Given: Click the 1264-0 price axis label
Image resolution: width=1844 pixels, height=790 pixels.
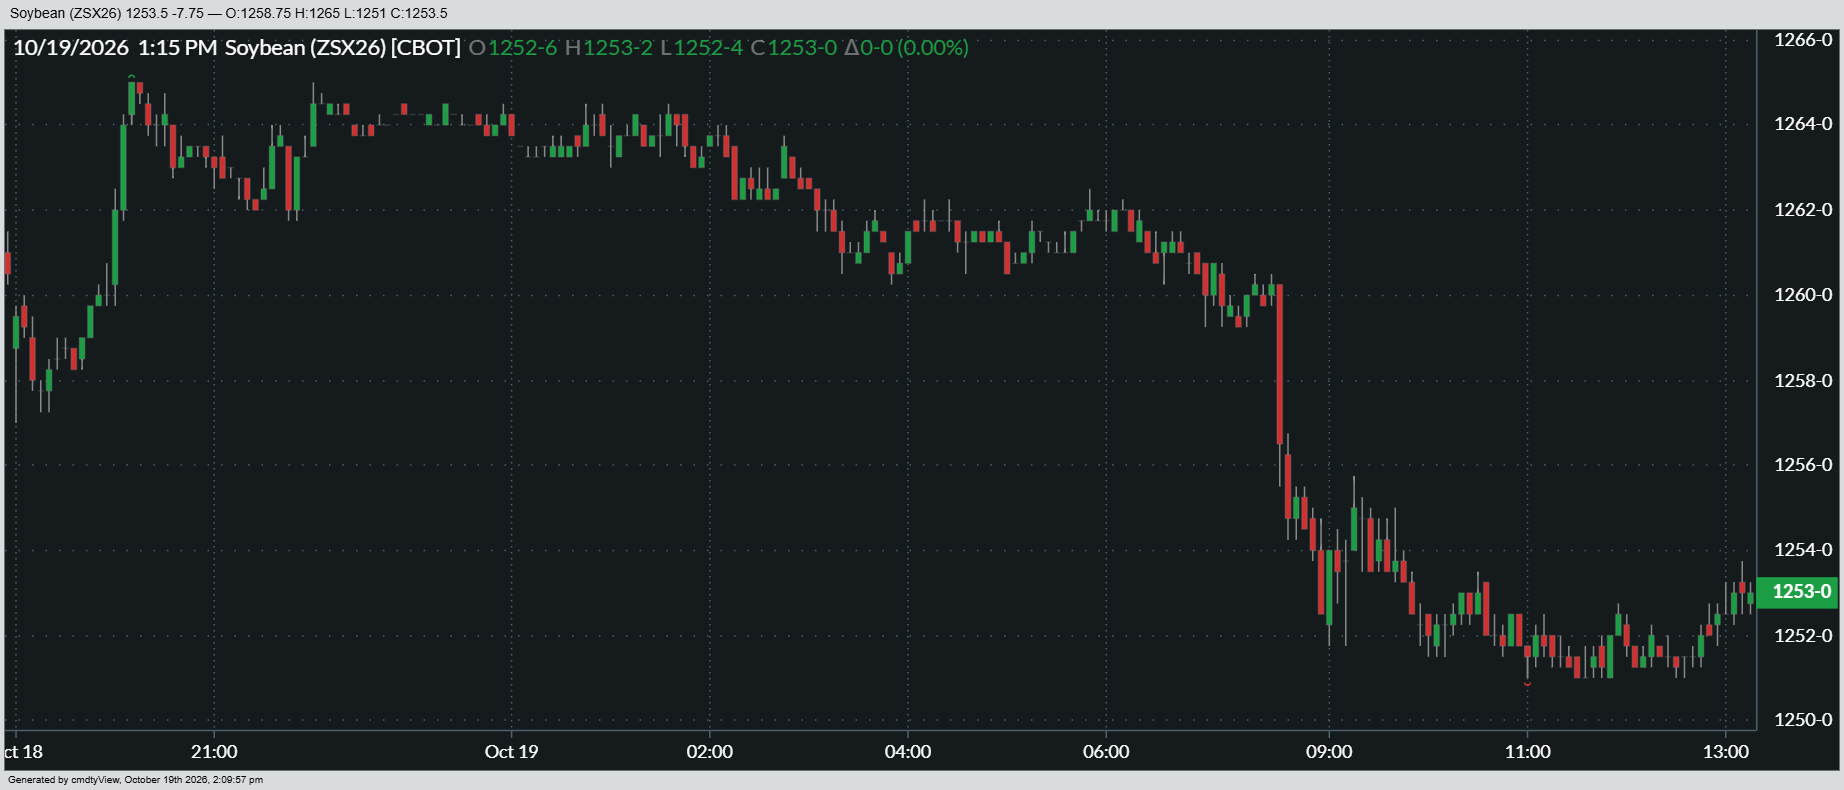Looking at the screenshot, I should 1803,124.
